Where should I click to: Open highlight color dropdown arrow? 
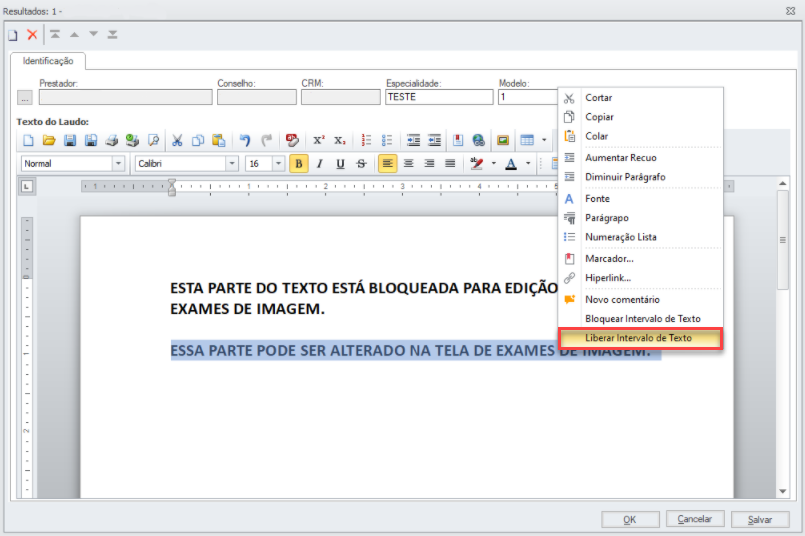[494, 164]
